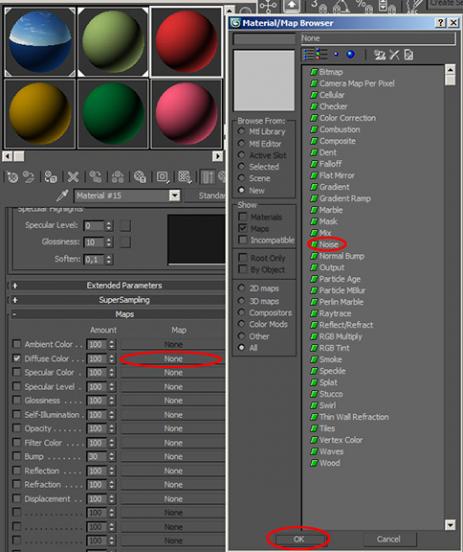Viewport: 463px width, 552px height.
Task: Select the Mtl Library radio button
Action: 241,131
